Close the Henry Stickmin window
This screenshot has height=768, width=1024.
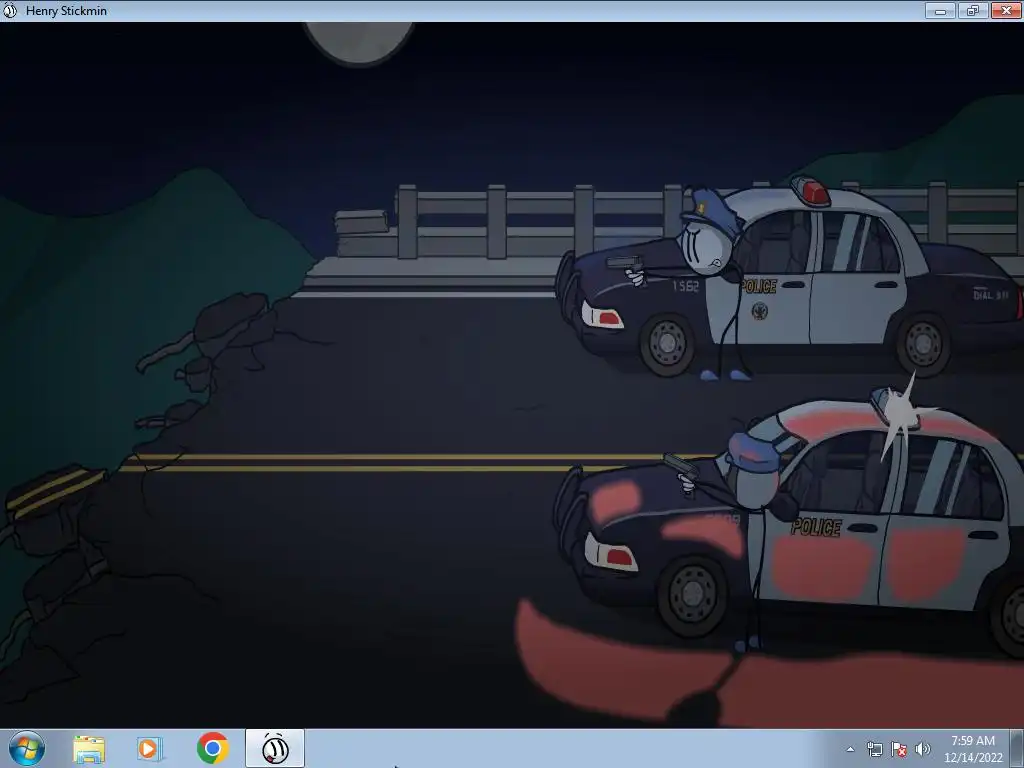tap(1006, 10)
